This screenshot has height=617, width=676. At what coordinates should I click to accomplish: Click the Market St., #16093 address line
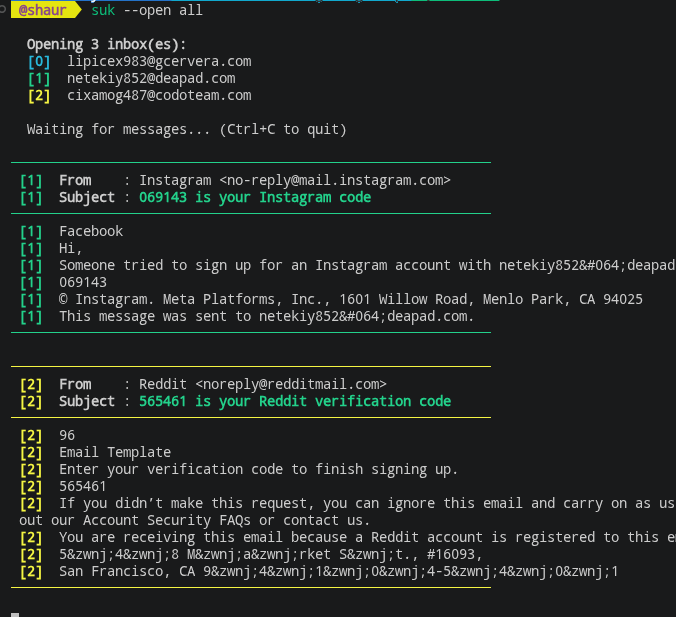click(270, 554)
